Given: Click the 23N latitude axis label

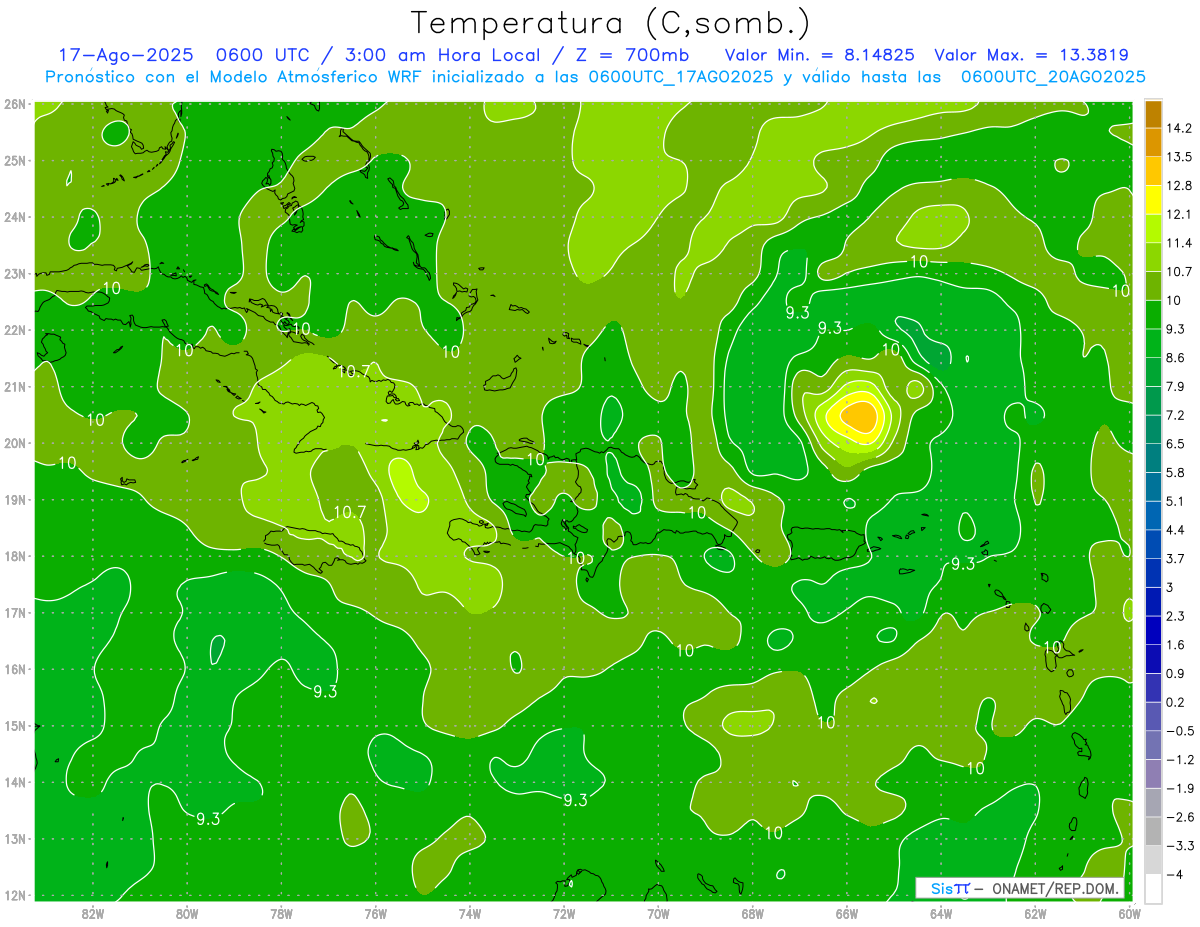Looking at the screenshot, I should [x=14, y=273].
